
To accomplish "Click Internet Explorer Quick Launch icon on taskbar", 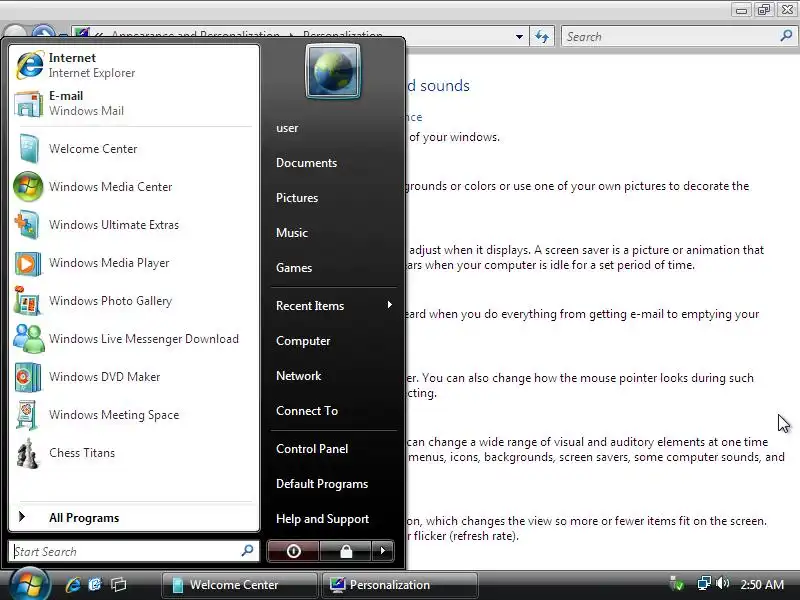I will [x=73, y=585].
